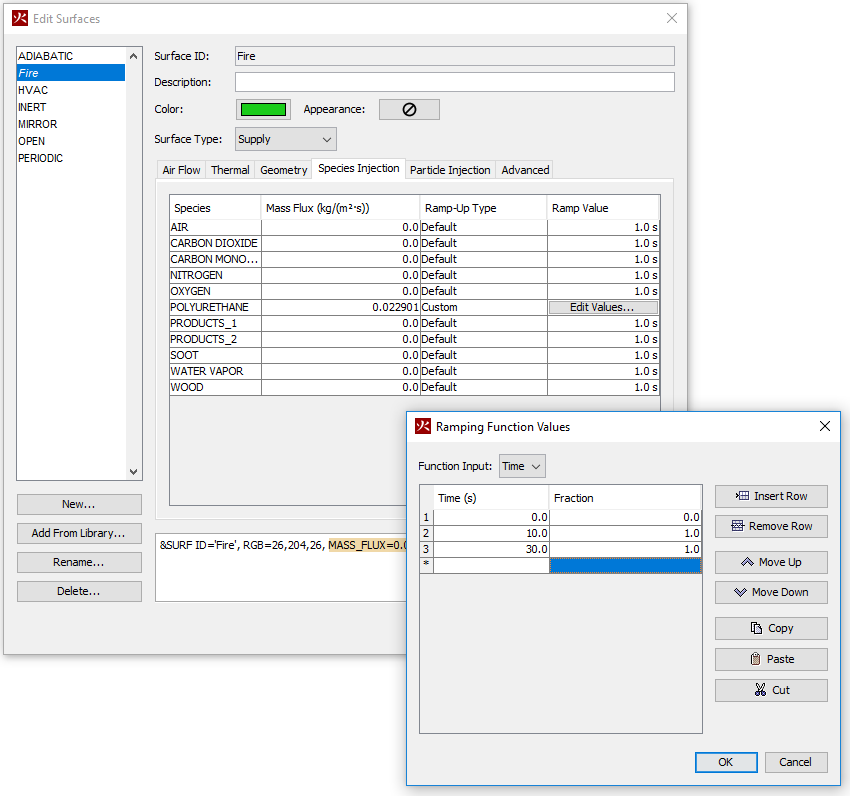
Task: Click Add From Library... button
Action: (x=79, y=533)
